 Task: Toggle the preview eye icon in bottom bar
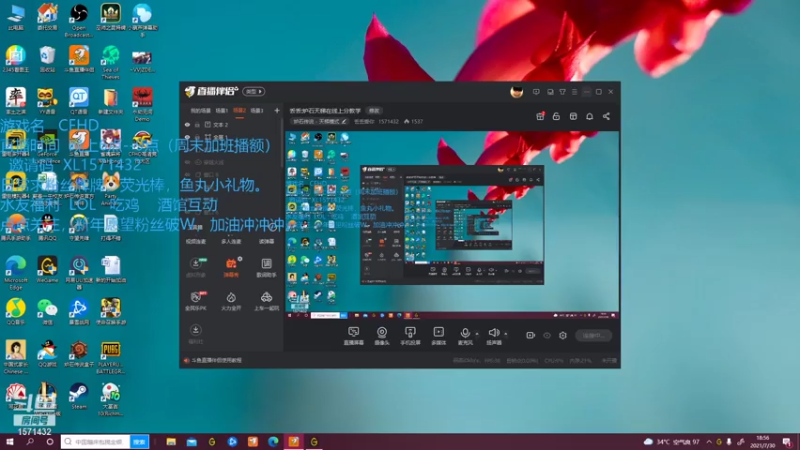point(546,335)
